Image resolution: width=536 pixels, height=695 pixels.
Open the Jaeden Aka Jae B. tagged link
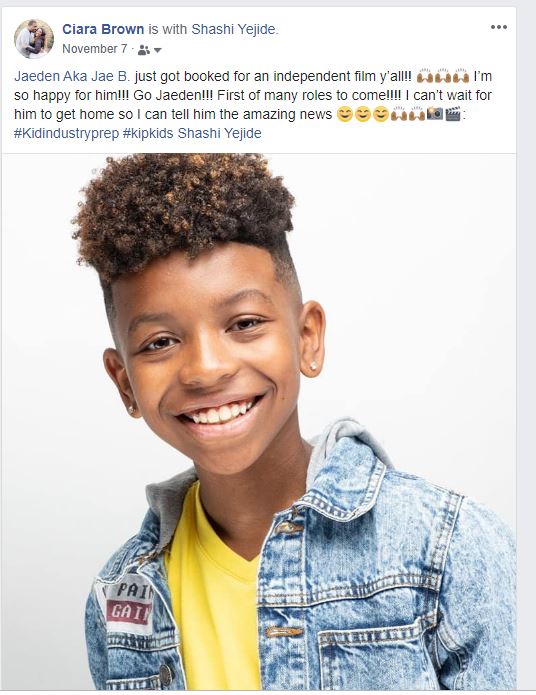[x=72, y=76]
